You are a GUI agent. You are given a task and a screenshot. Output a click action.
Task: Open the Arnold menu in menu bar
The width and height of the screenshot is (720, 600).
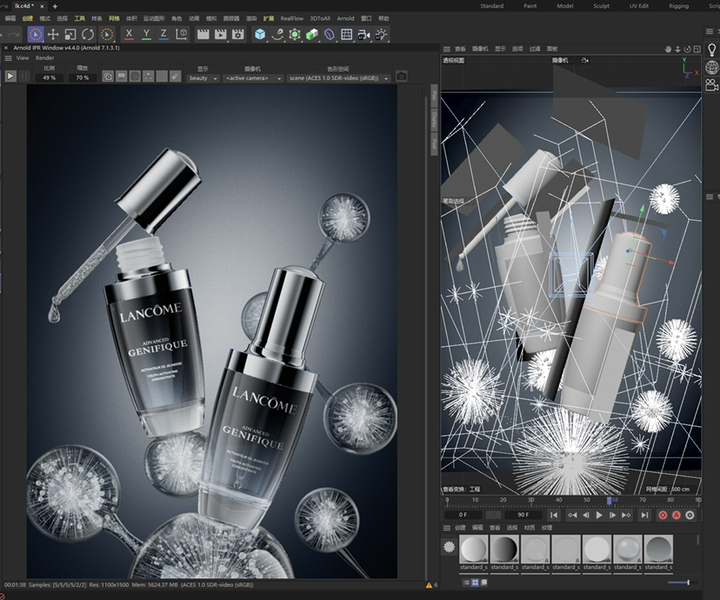345,19
